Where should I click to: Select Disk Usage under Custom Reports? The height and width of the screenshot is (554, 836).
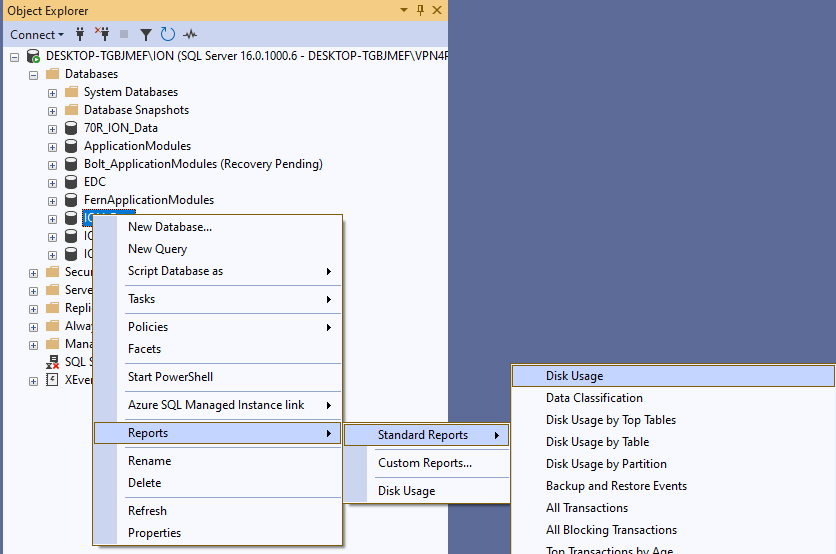tap(427, 491)
